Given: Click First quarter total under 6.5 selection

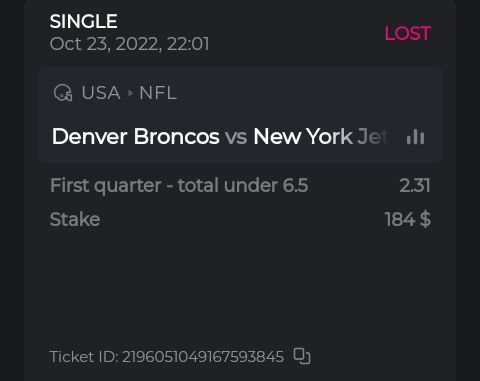Looking at the screenshot, I should (179, 185).
